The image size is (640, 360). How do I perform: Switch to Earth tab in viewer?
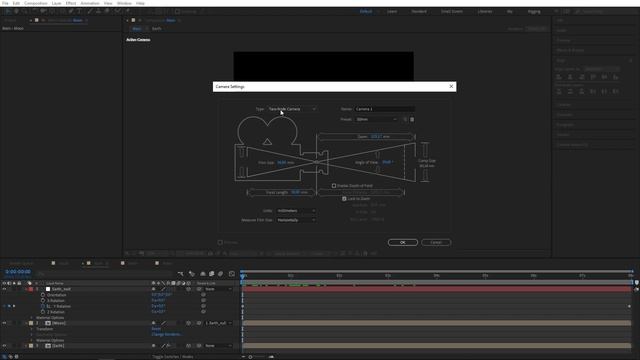coord(157,29)
